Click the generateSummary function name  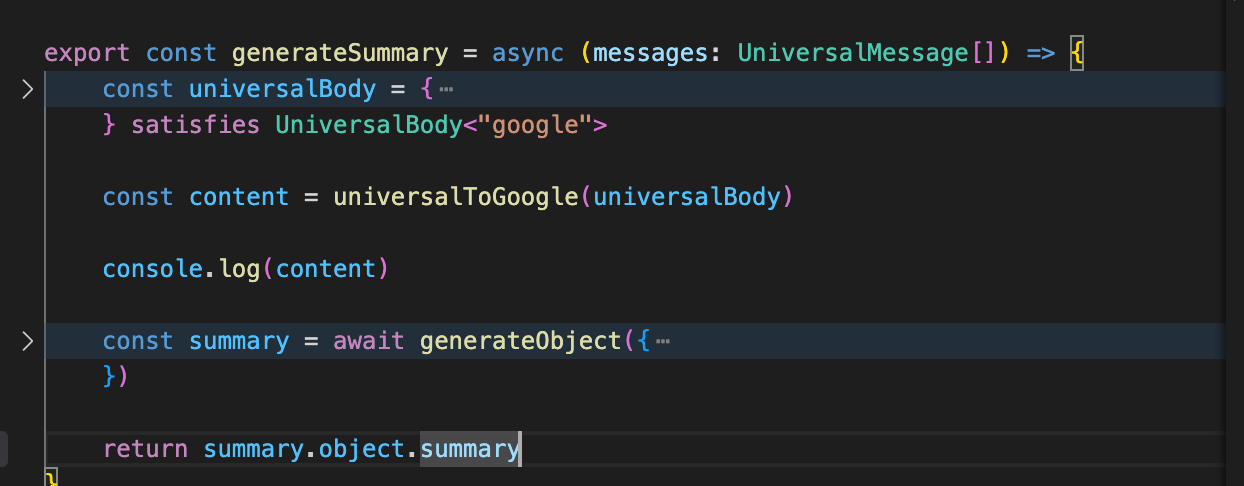click(339, 53)
